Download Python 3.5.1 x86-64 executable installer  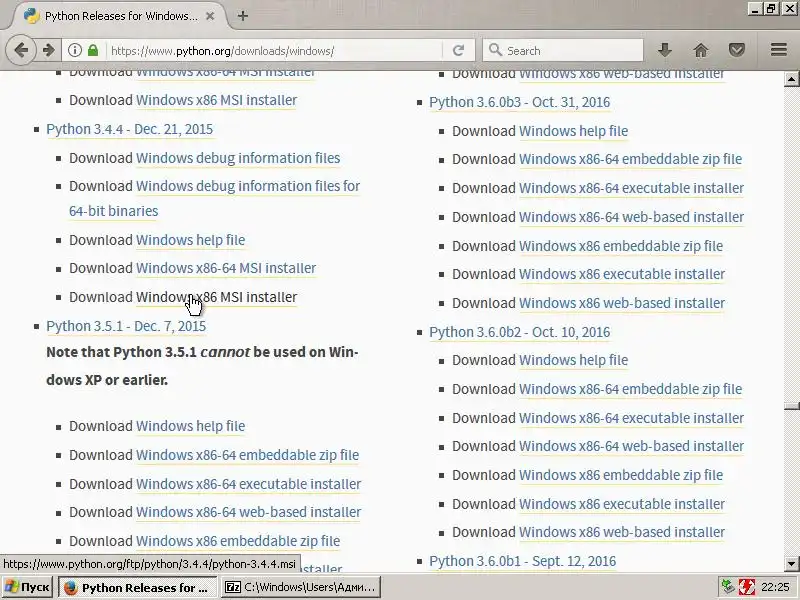[248, 484]
